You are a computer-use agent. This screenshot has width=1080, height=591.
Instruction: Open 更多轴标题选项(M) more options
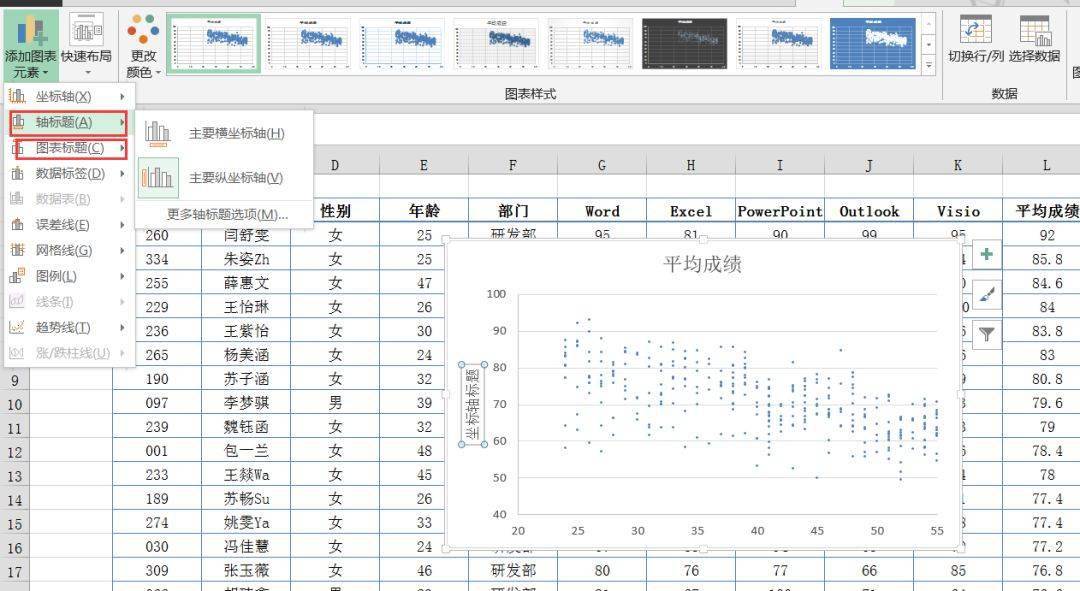point(227,214)
